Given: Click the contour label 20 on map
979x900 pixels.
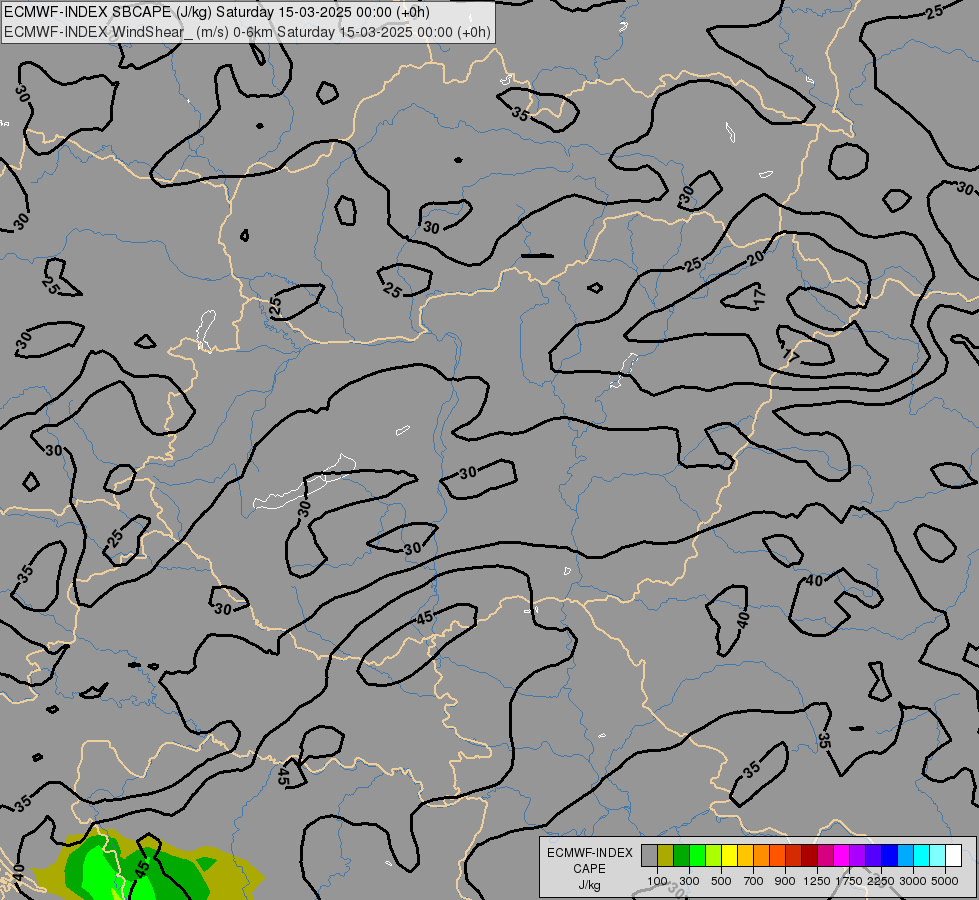Looking at the screenshot, I should (755, 257).
